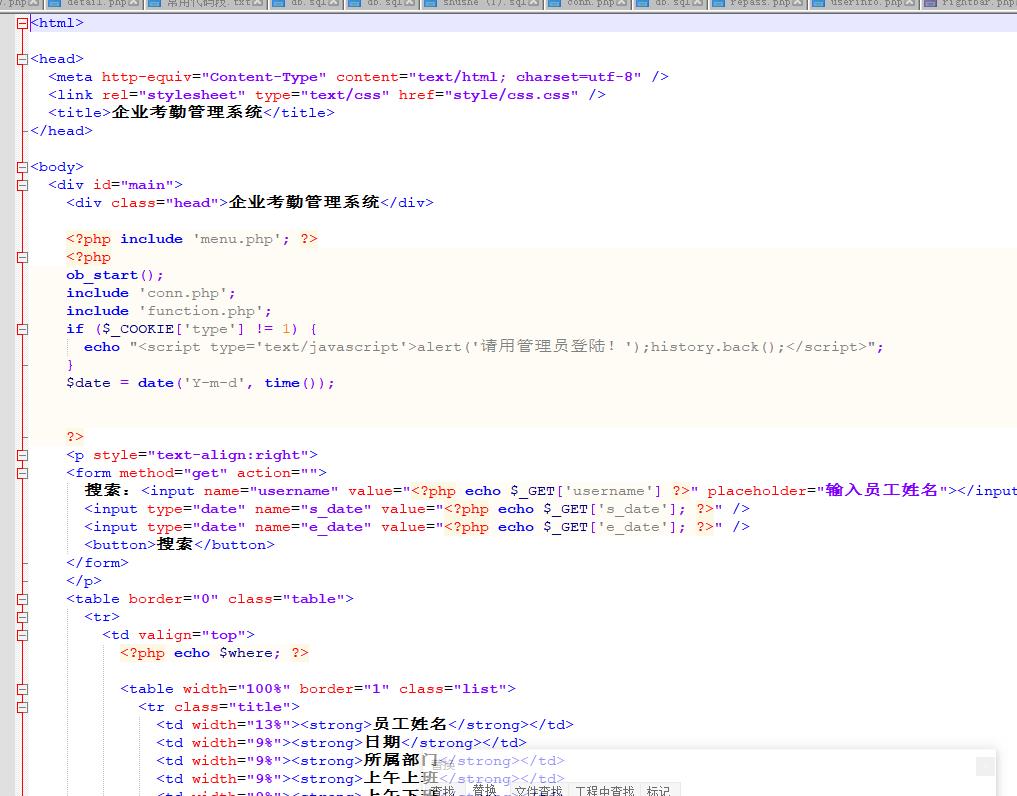1017x796 pixels.
Task: Click the rel="stylesheet" attribute
Action: coord(174,95)
